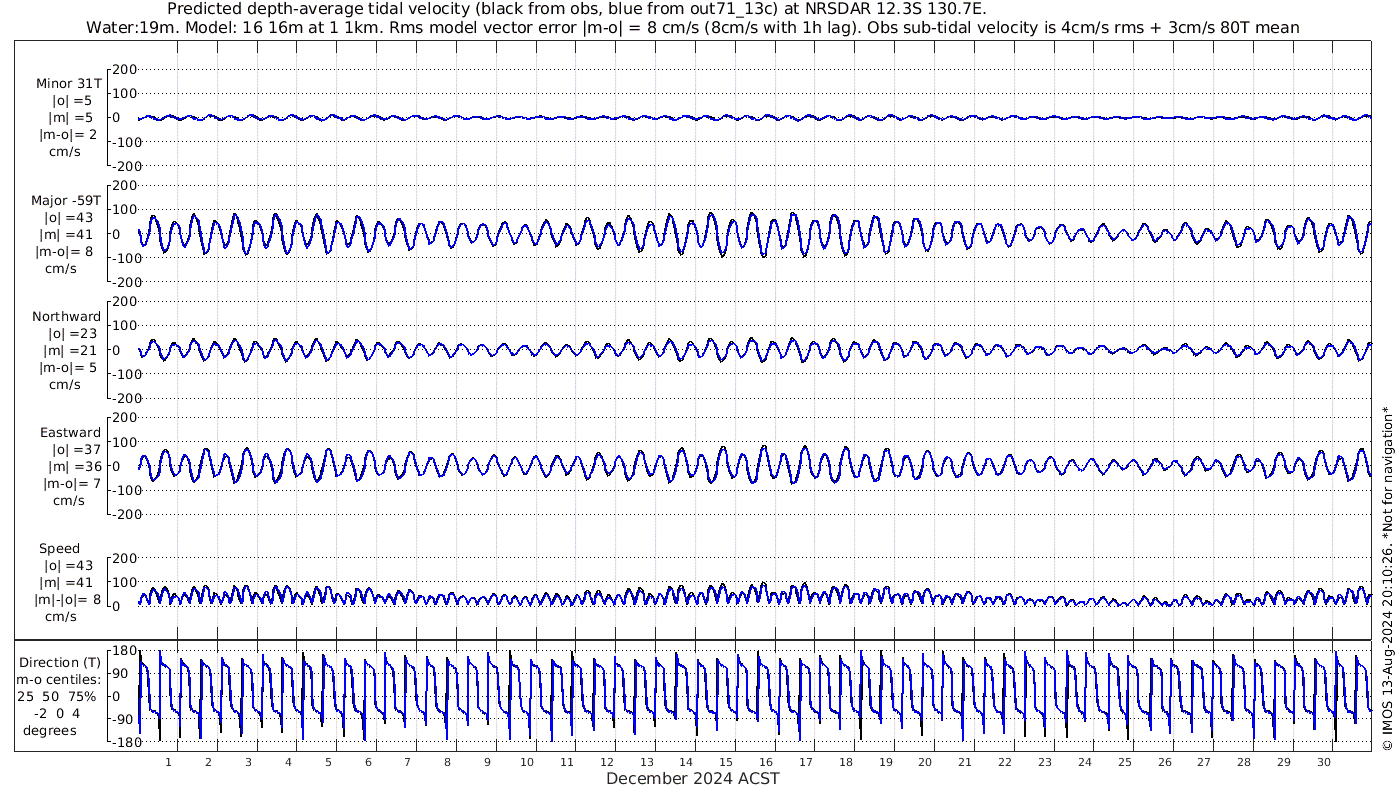Select the 'Minor 31T' panel label

69,83
